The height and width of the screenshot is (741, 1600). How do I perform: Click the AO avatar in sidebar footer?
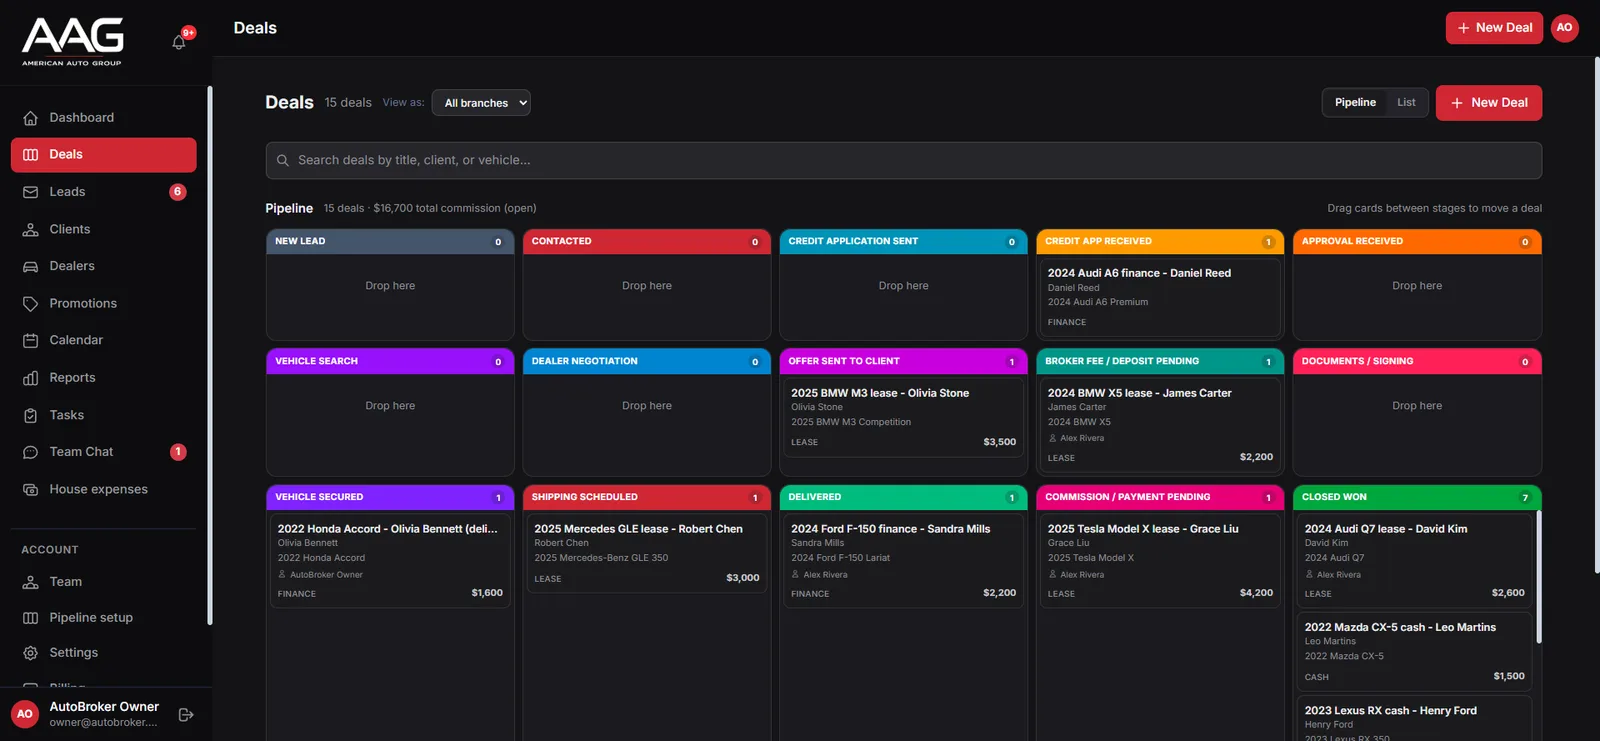25,714
